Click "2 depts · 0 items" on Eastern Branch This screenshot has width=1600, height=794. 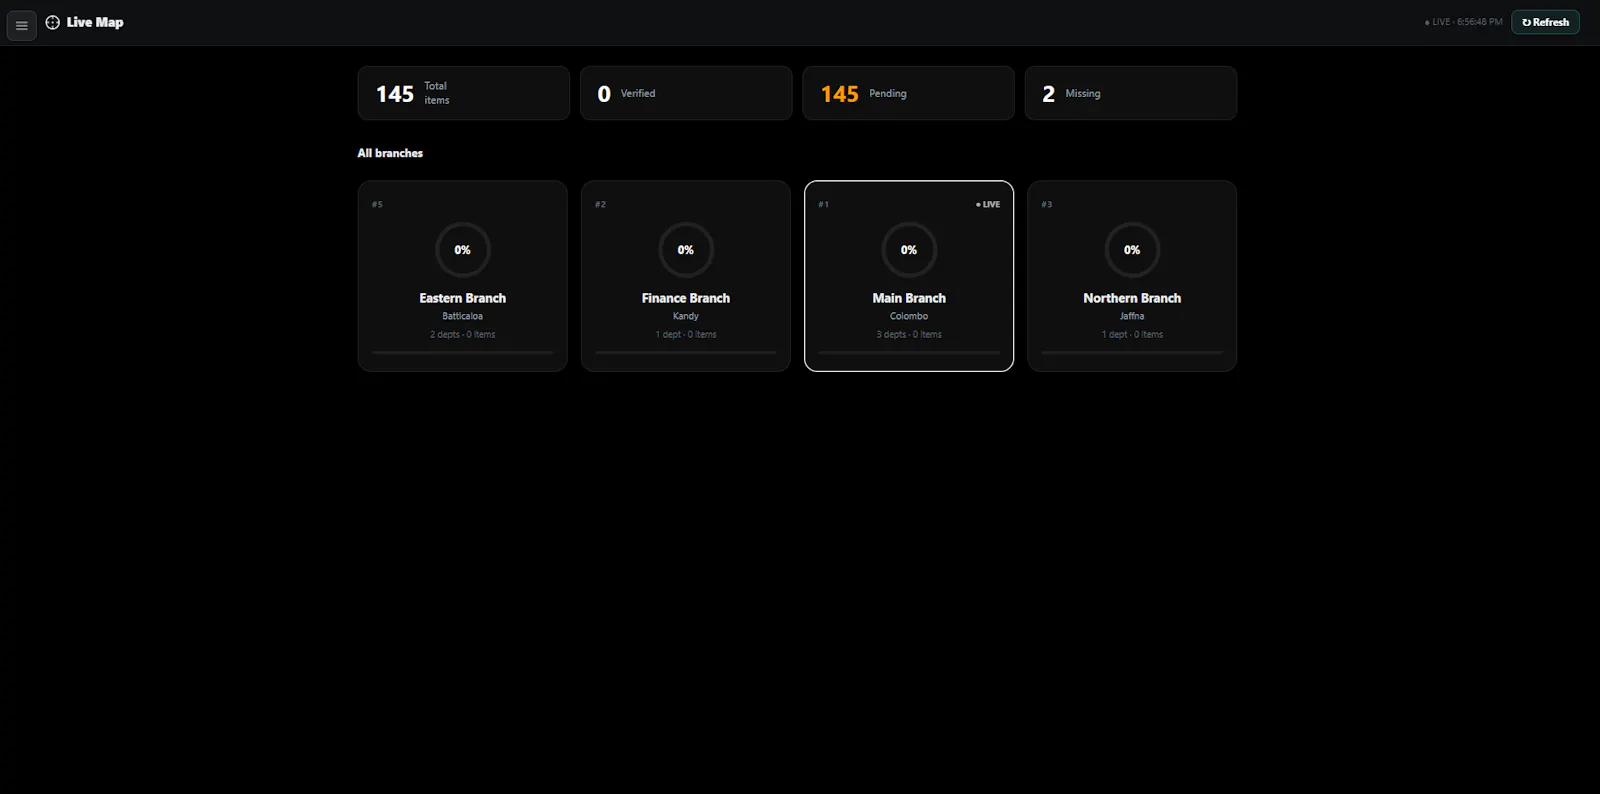463,334
